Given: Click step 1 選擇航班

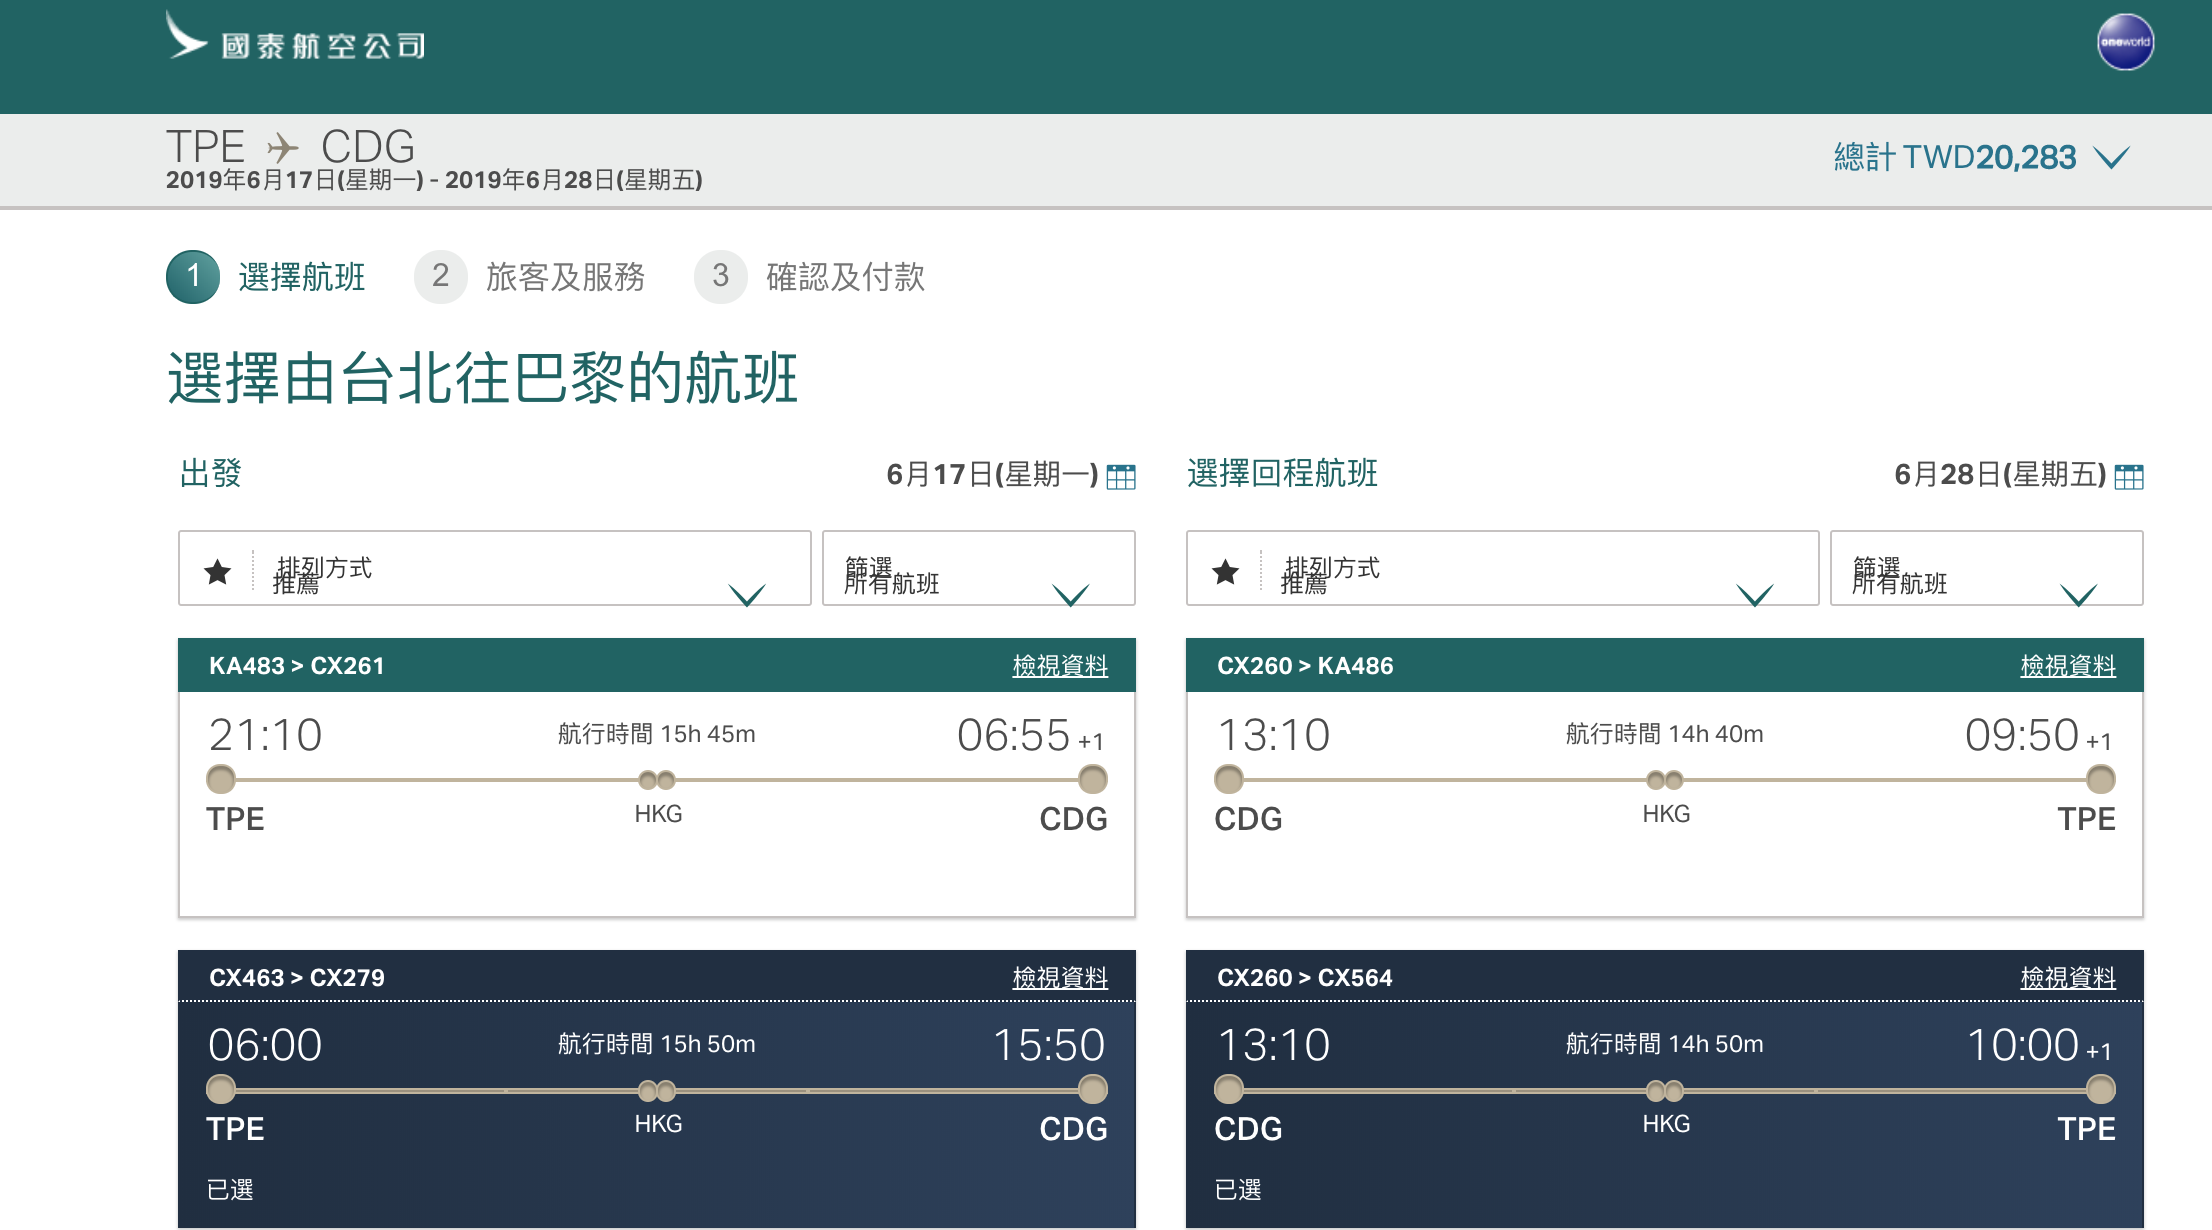Looking at the screenshot, I should coord(266,277).
